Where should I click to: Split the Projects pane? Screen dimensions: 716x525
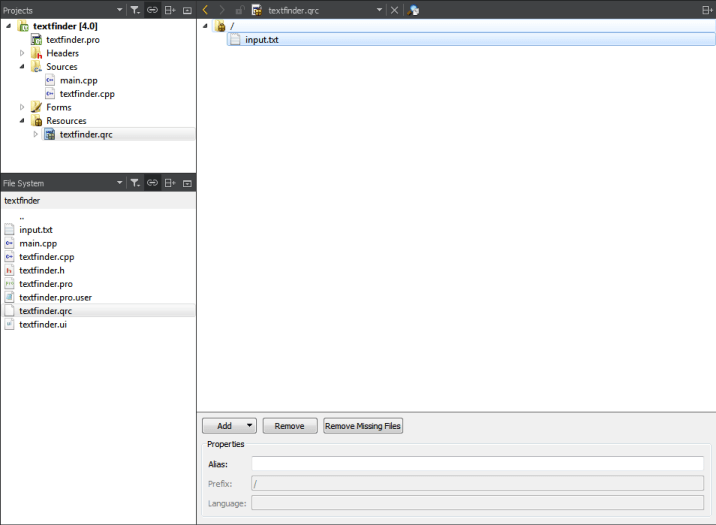tap(170, 10)
